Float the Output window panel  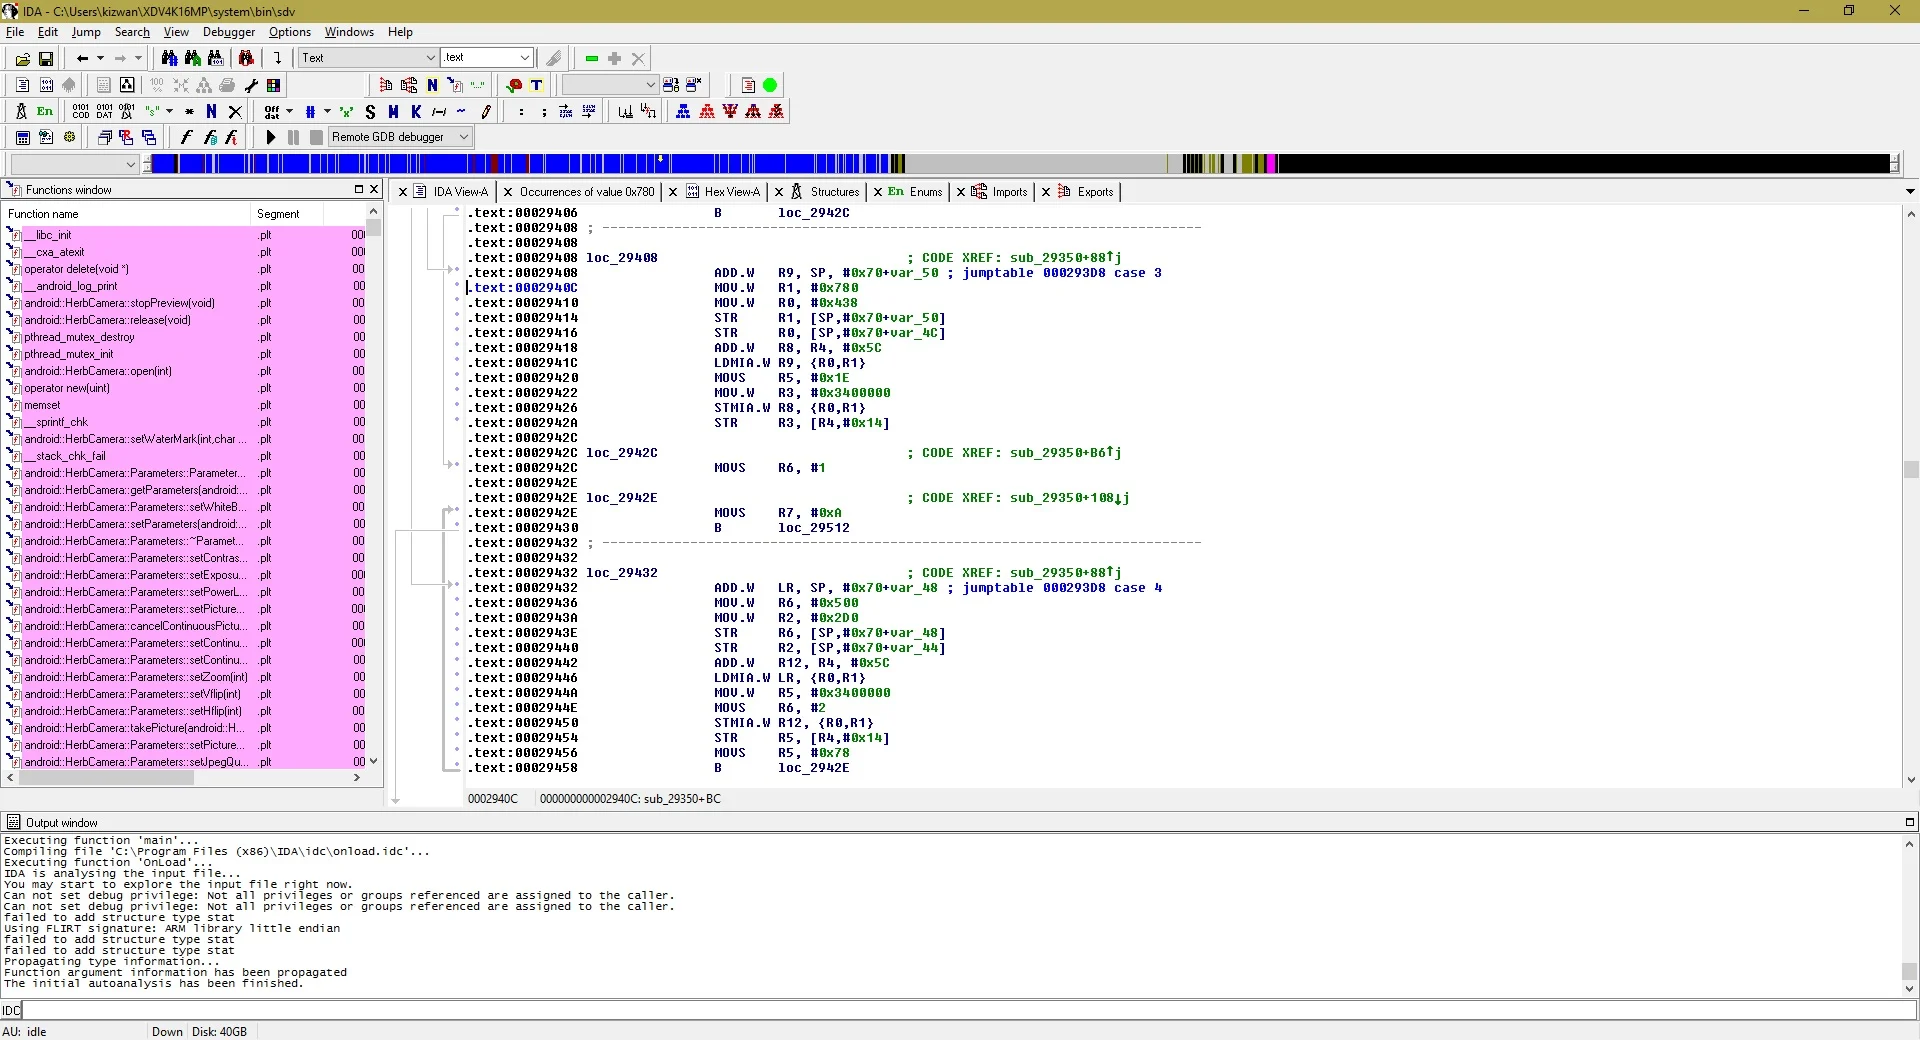(1909, 822)
